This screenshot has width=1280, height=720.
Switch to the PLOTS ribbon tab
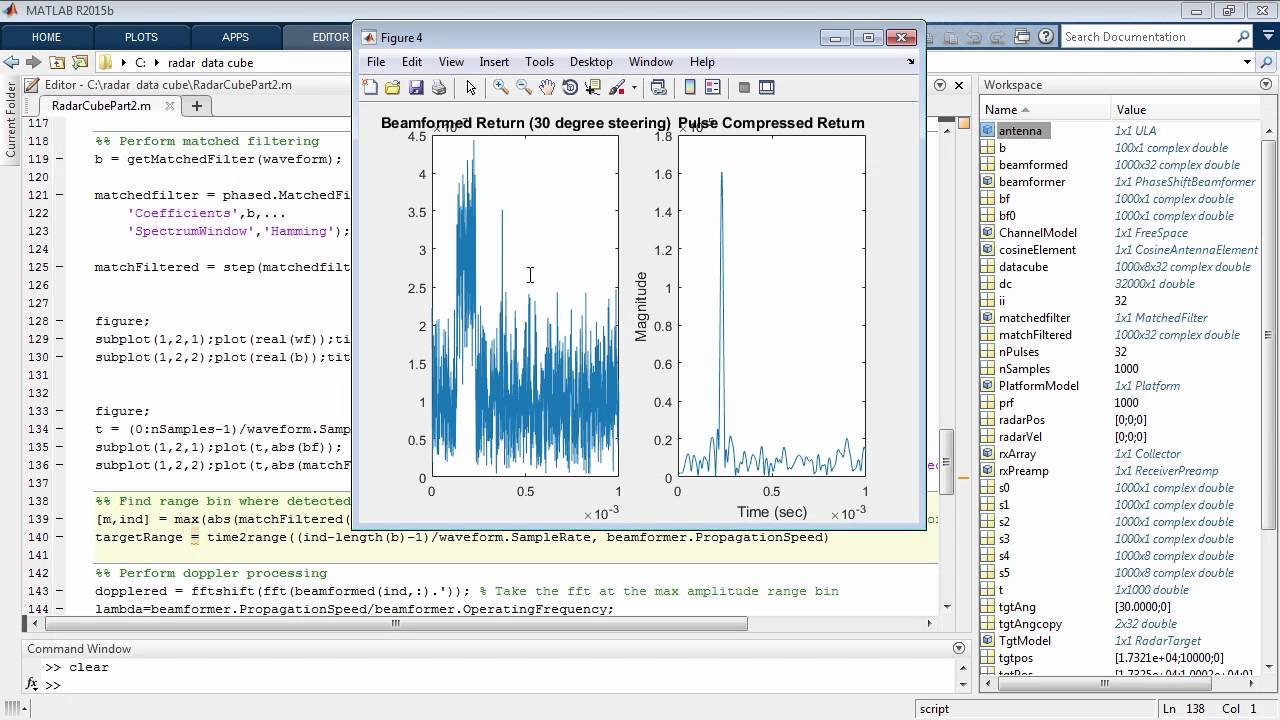coord(141,37)
